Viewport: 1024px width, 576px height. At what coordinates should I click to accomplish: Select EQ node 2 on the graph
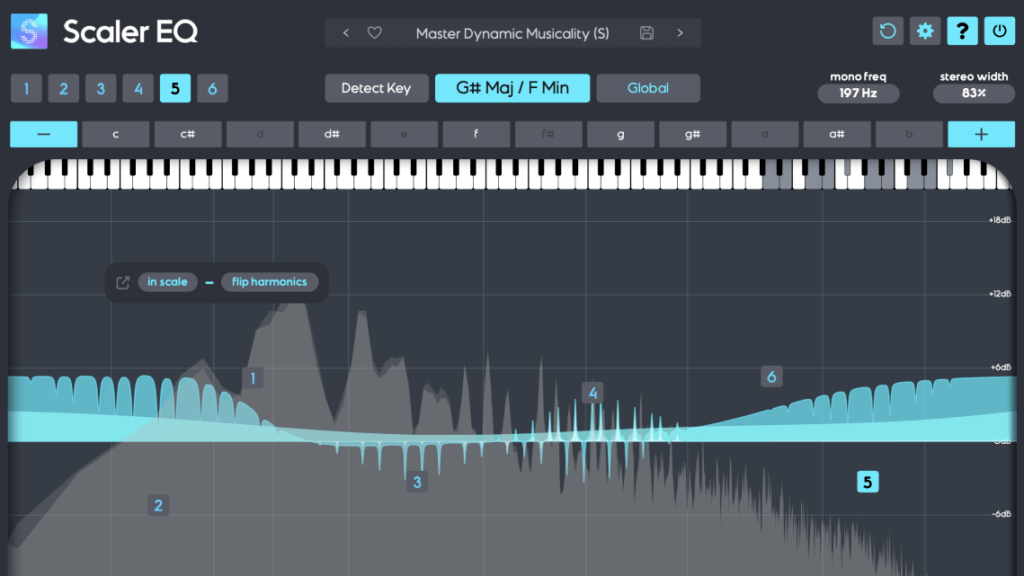158,505
